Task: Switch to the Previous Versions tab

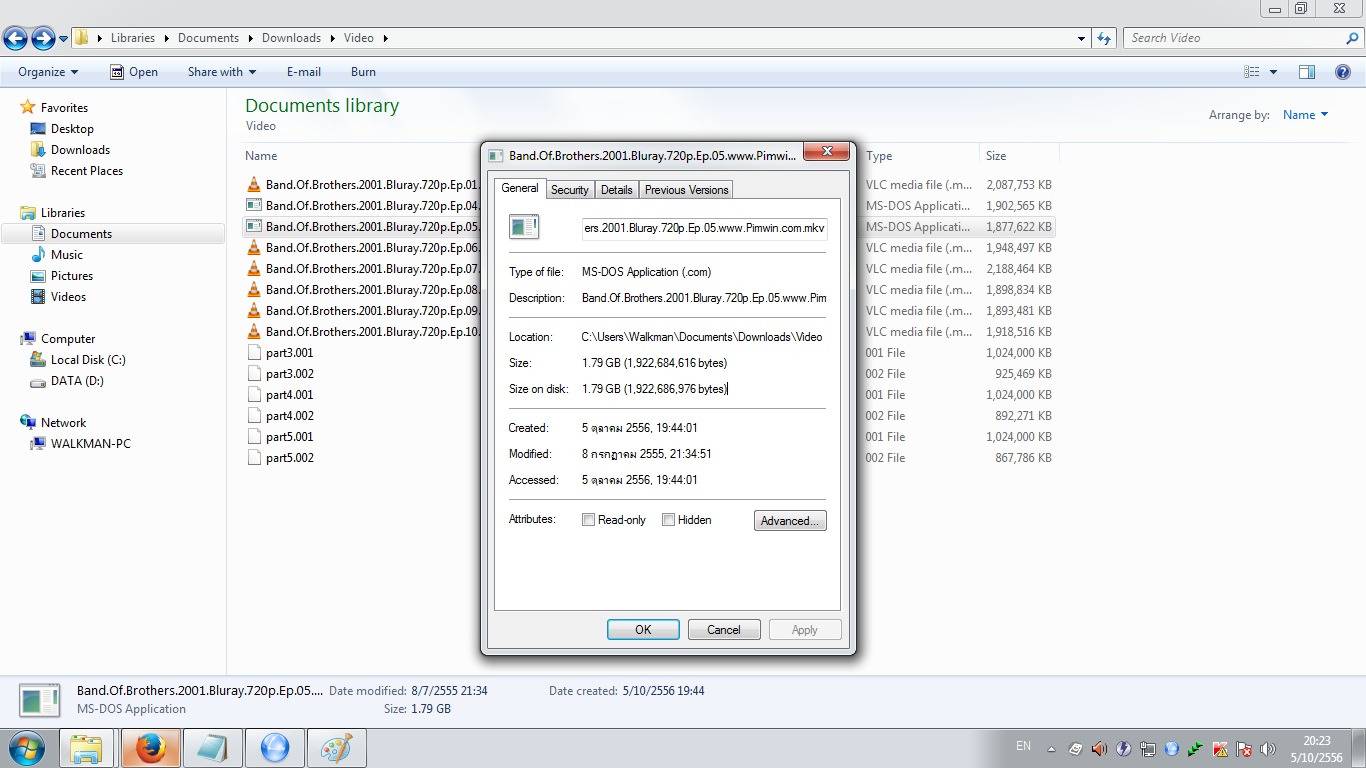Action: 687,190
